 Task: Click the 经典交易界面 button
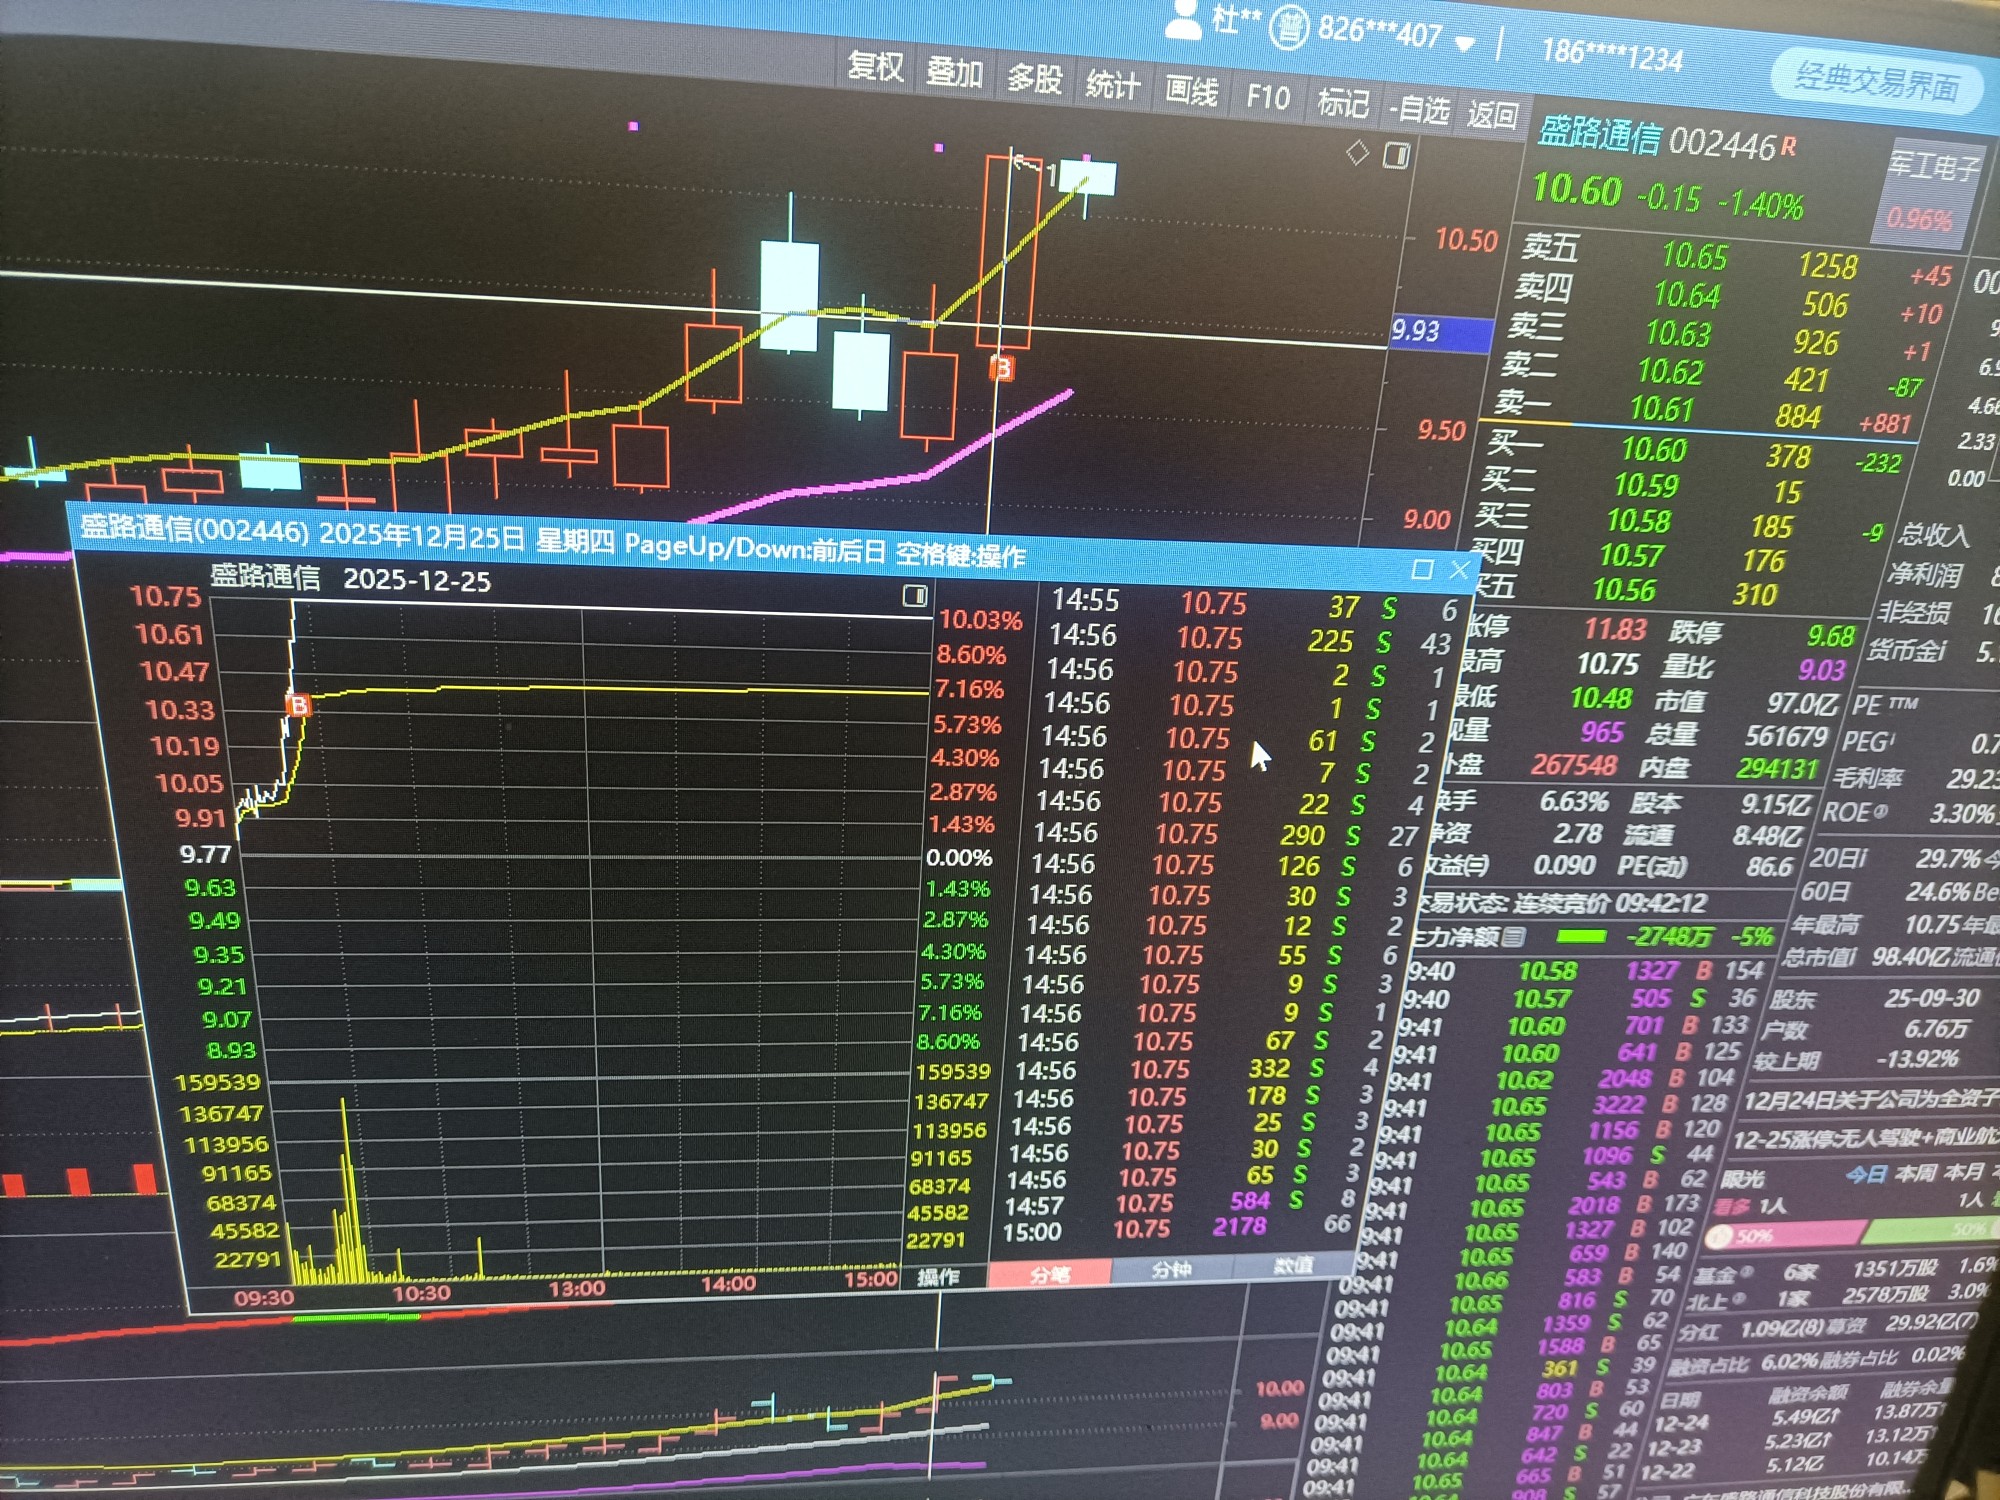pos(1877,82)
